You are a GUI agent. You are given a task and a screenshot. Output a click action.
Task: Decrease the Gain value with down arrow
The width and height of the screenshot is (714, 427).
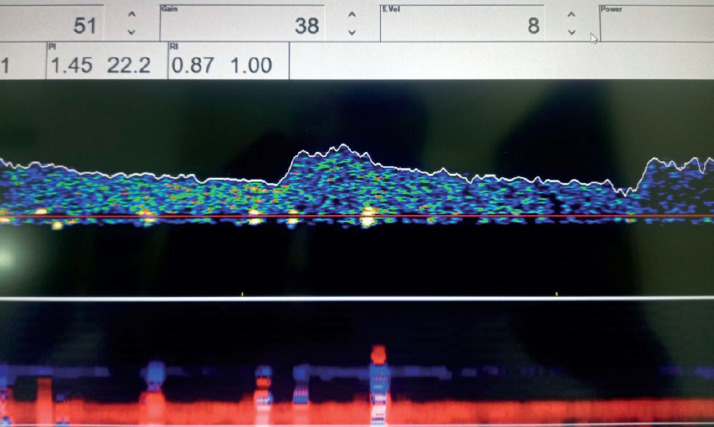click(351, 32)
